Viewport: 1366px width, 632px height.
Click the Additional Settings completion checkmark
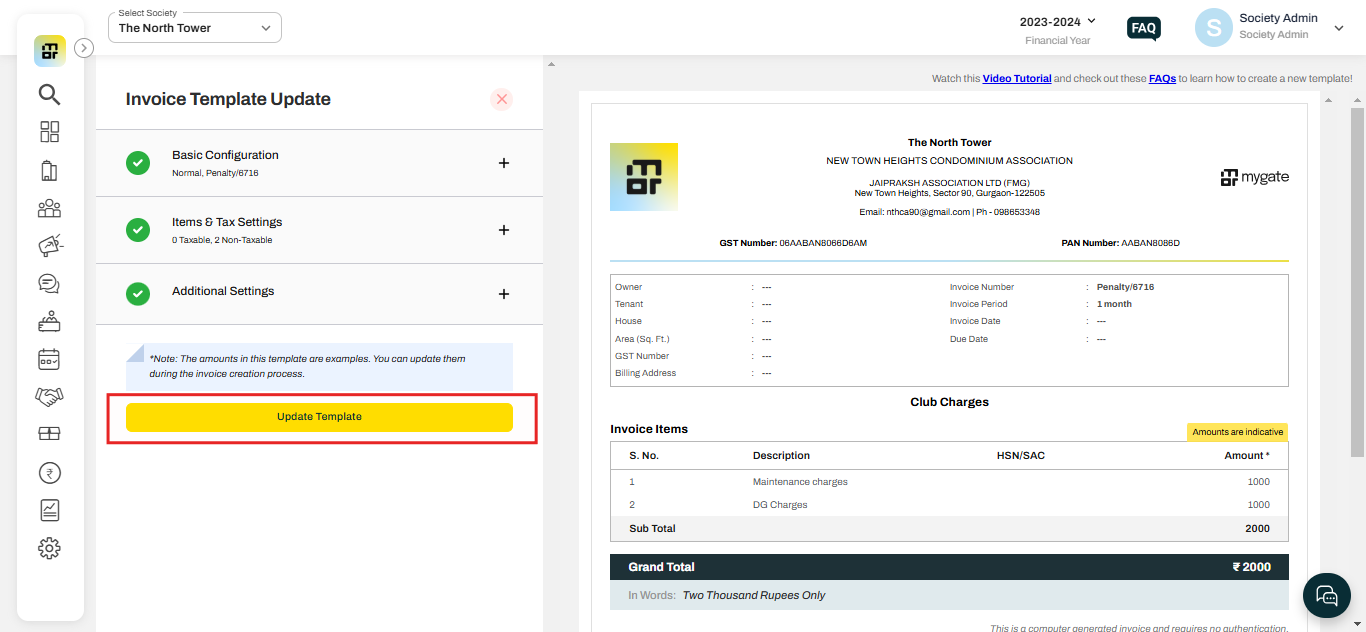pyautogui.click(x=138, y=293)
